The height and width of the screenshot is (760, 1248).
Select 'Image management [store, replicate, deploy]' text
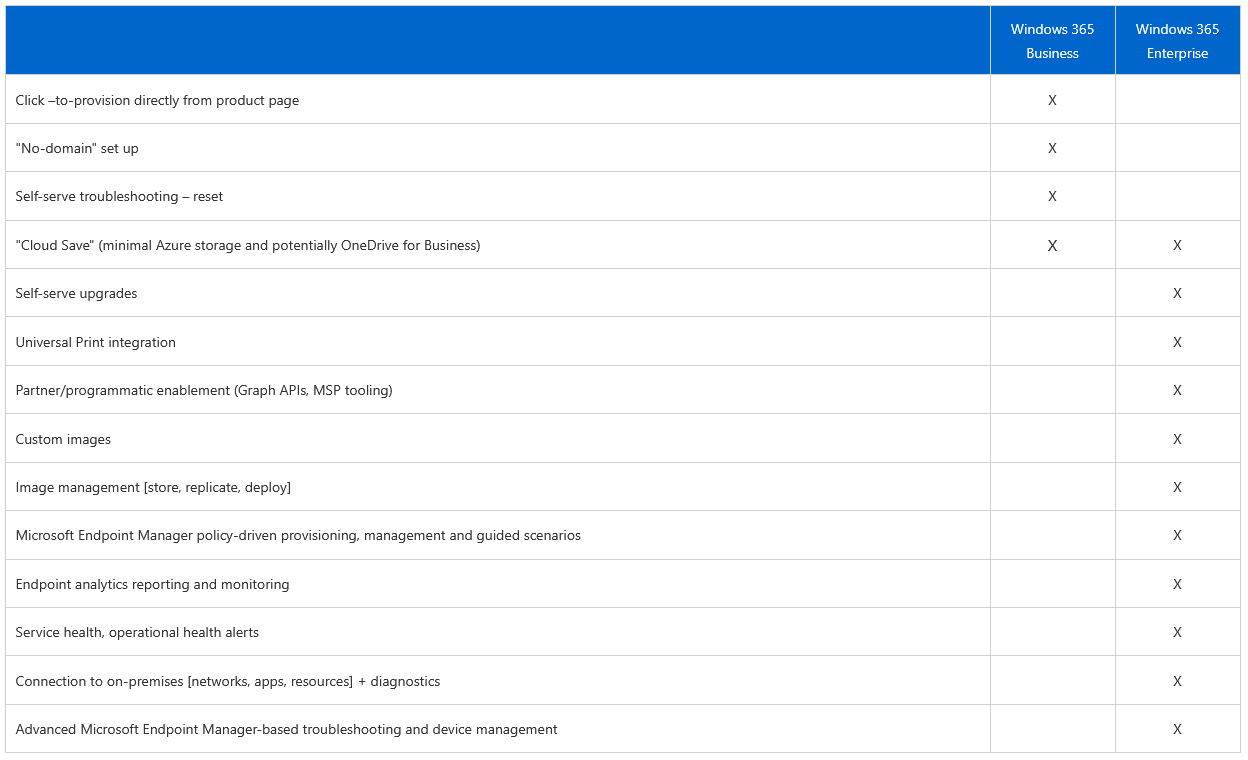coord(153,487)
